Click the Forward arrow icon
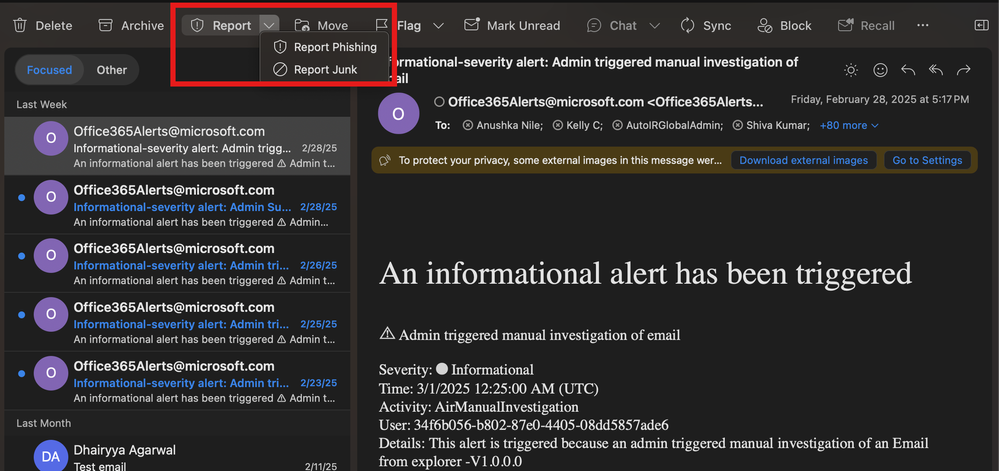 tap(964, 70)
